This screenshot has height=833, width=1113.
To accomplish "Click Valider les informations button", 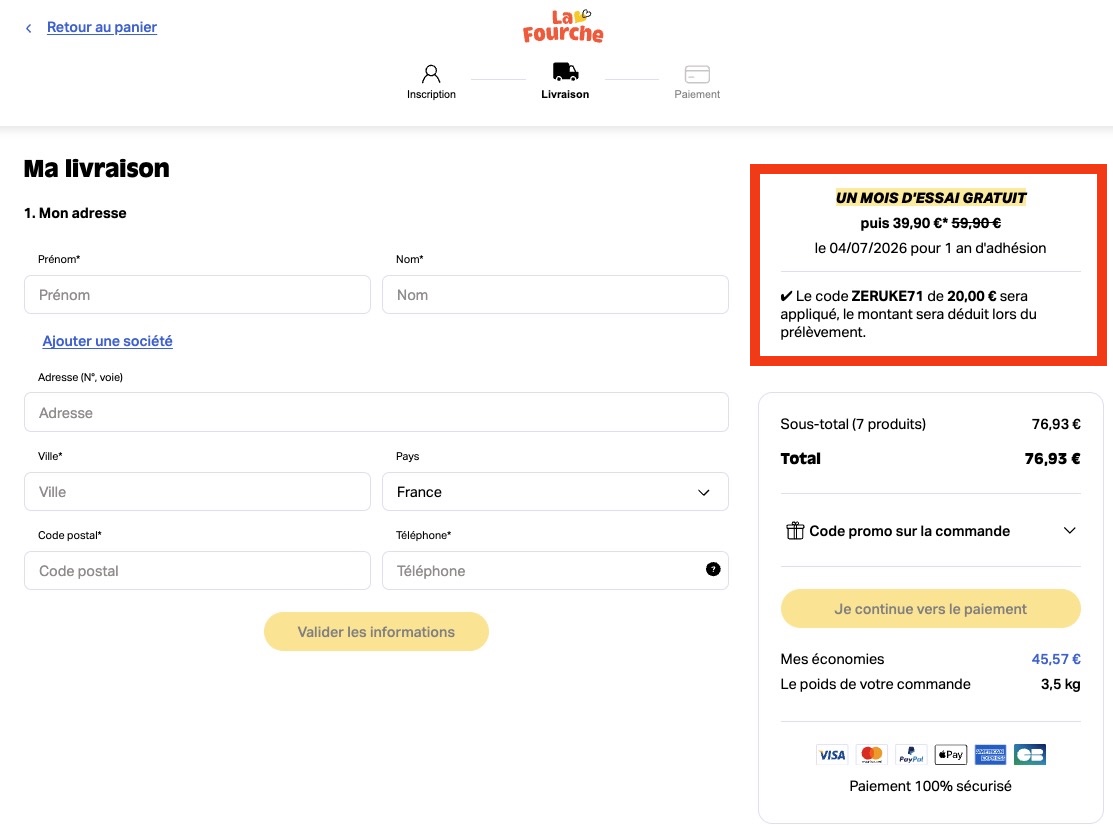I will coord(376,631).
